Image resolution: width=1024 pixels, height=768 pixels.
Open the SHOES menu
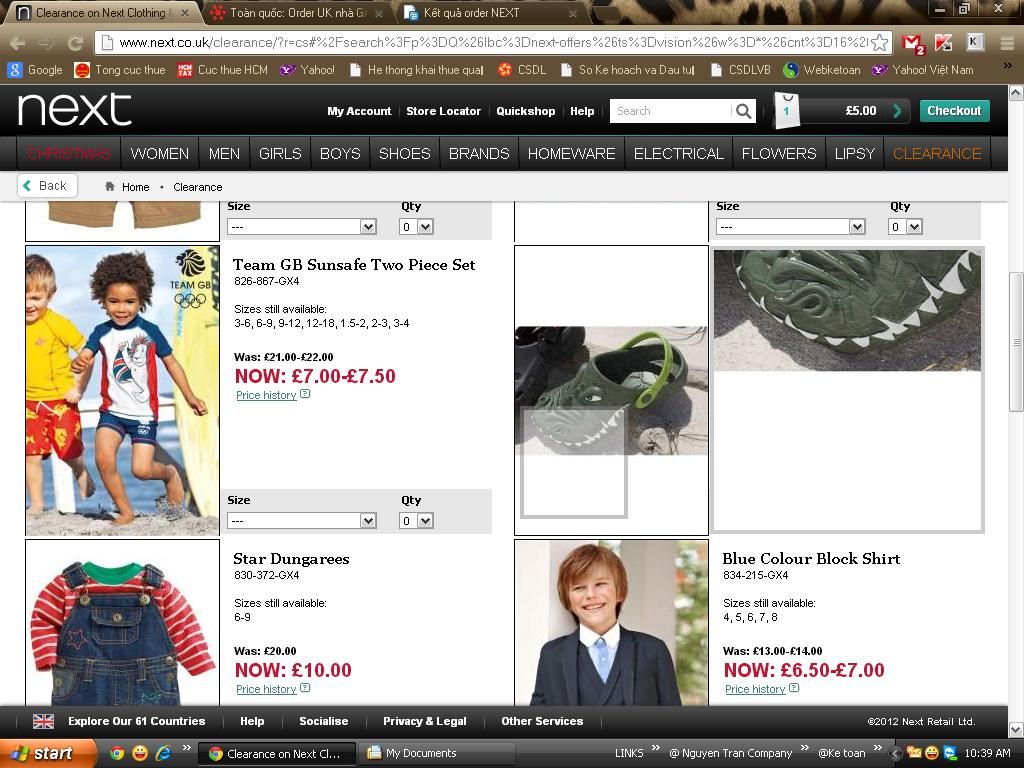coord(405,153)
